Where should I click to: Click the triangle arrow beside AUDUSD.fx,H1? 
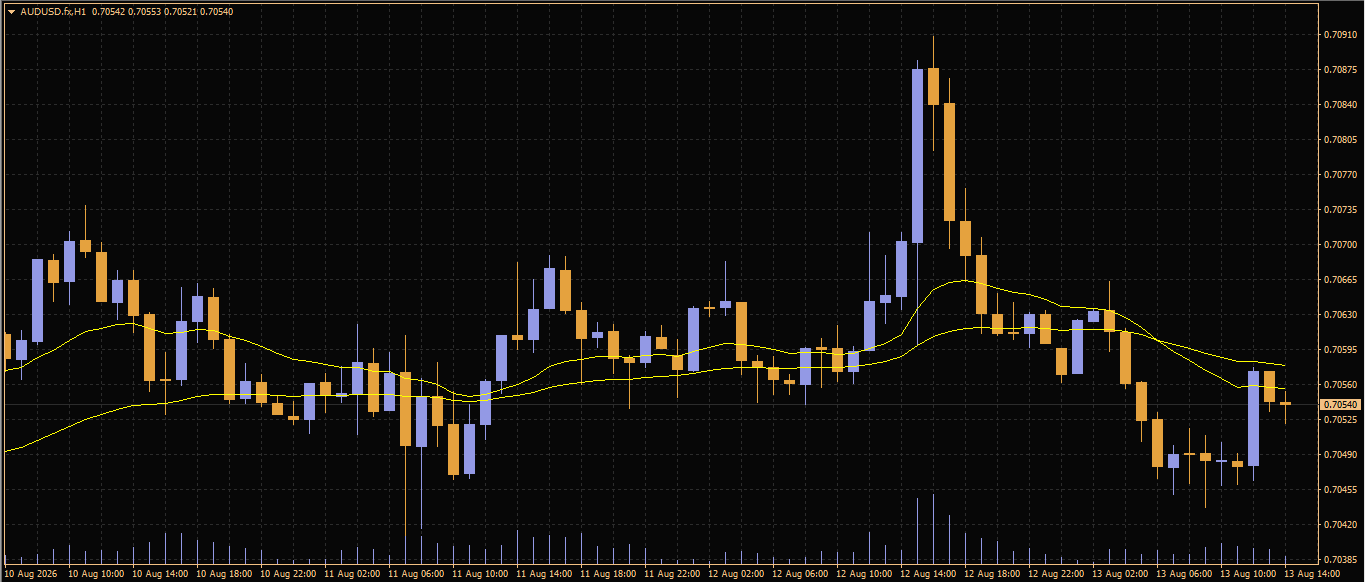(11, 11)
